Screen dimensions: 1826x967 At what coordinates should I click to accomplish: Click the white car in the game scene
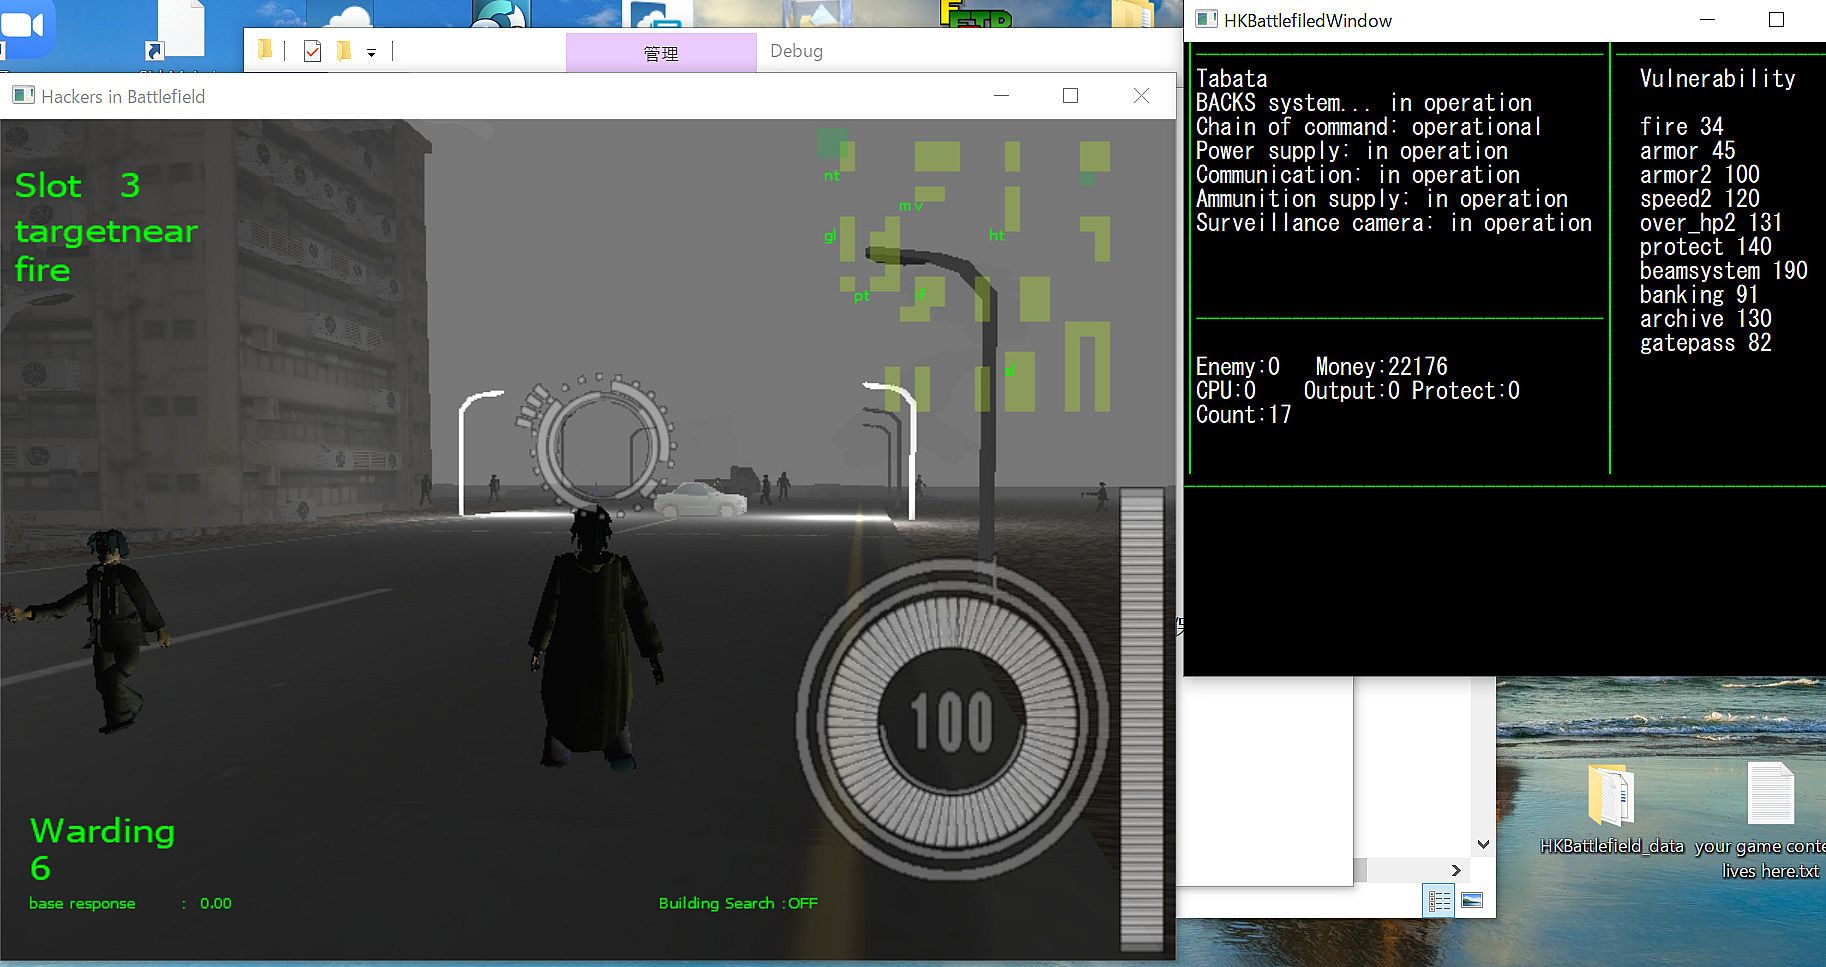(700, 498)
